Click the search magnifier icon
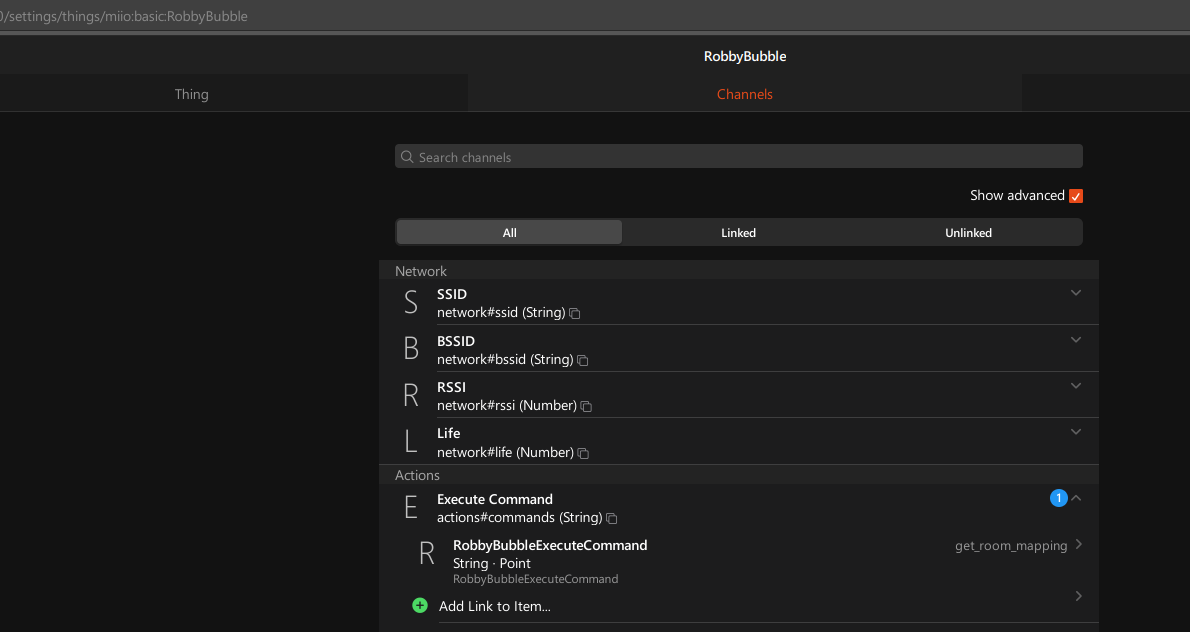The height and width of the screenshot is (632, 1190). 407,157
